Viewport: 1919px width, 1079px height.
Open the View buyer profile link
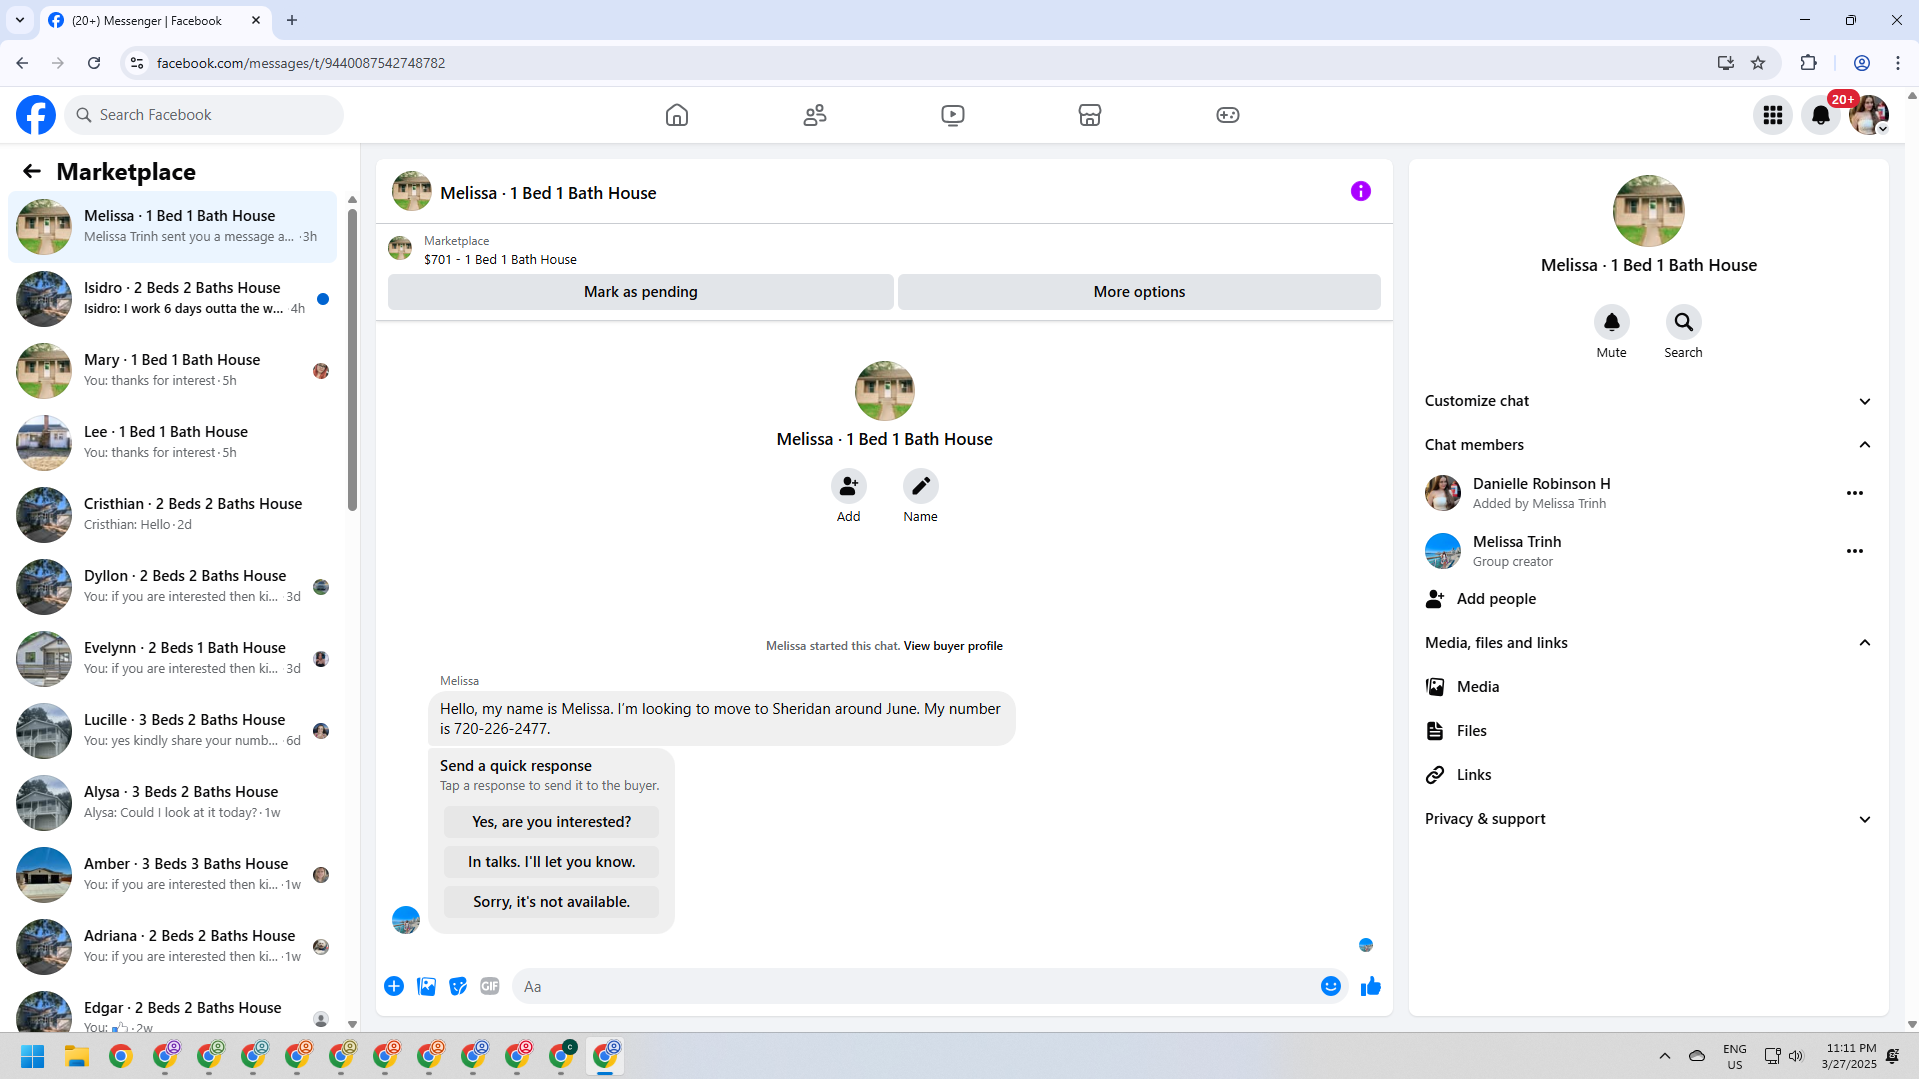pyautogui.click(x=953, y=646)
